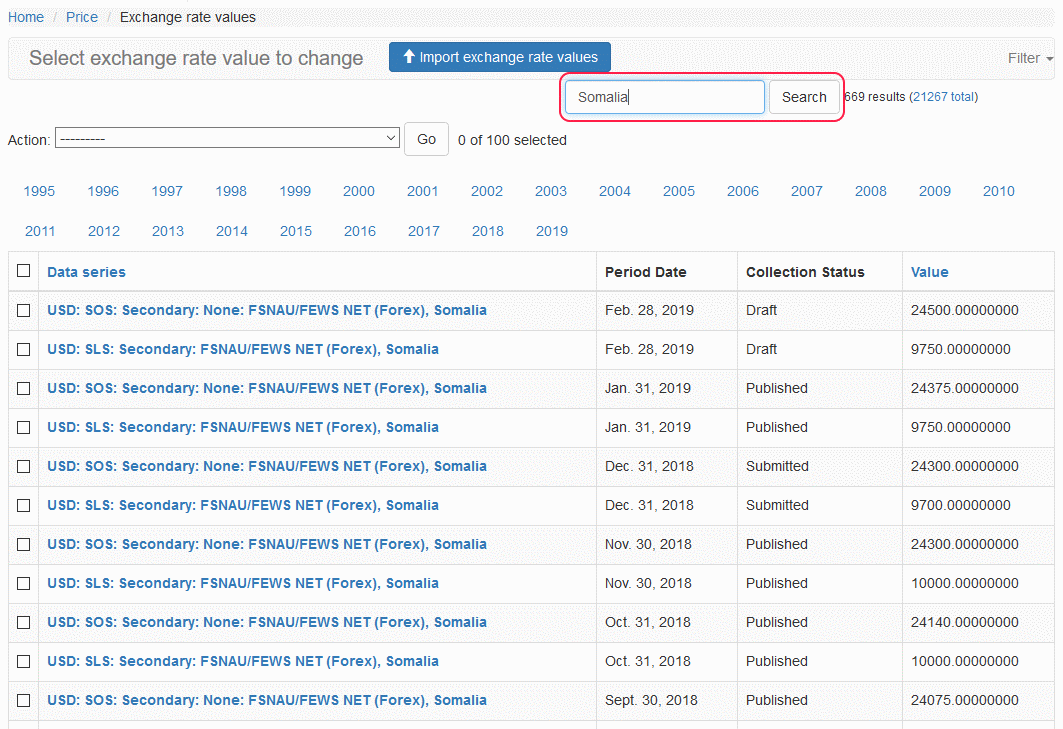Check the Feb. 28, 2019 SOS row checkbox
The height and width of the screenshot is (729, 1063).
tap(24, 310)
